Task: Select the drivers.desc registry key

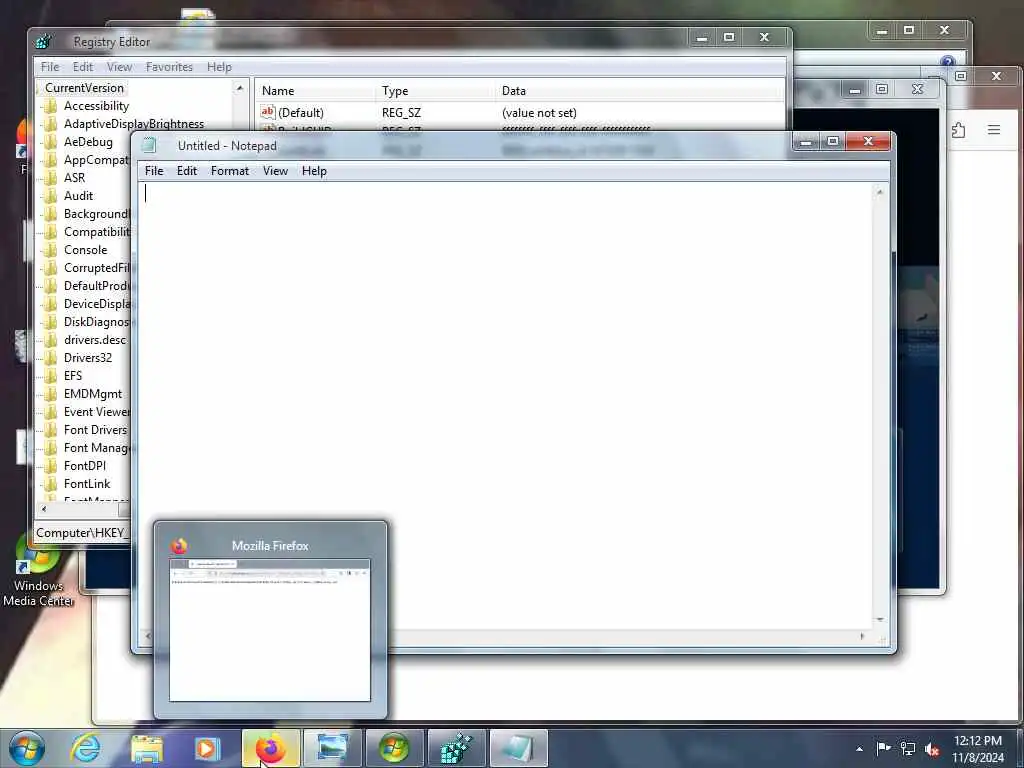Action: coord(95,340)
